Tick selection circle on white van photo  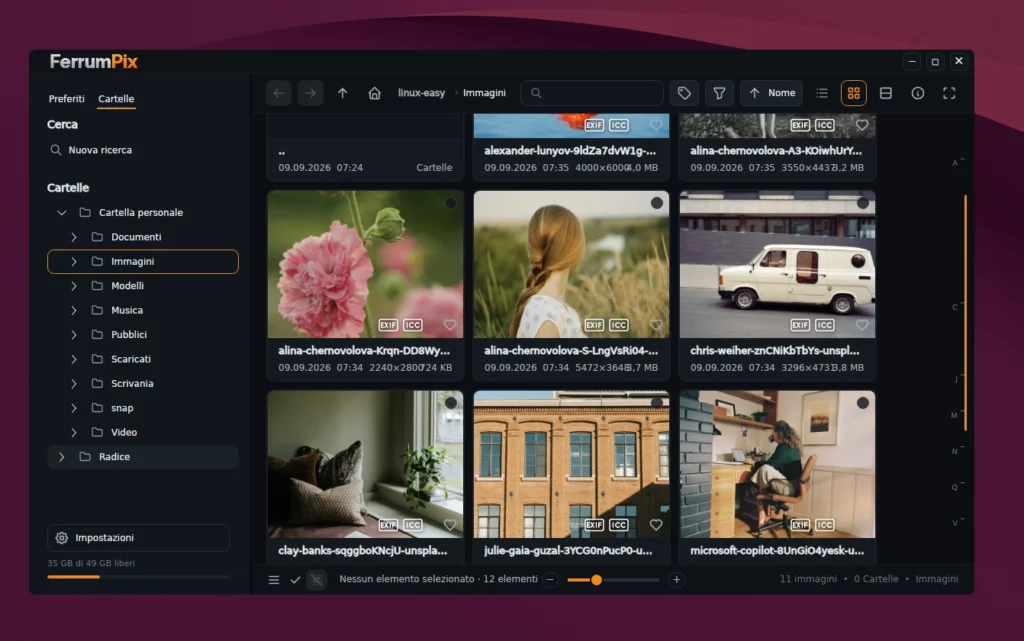pyautogui.click(x=863, y=203)
